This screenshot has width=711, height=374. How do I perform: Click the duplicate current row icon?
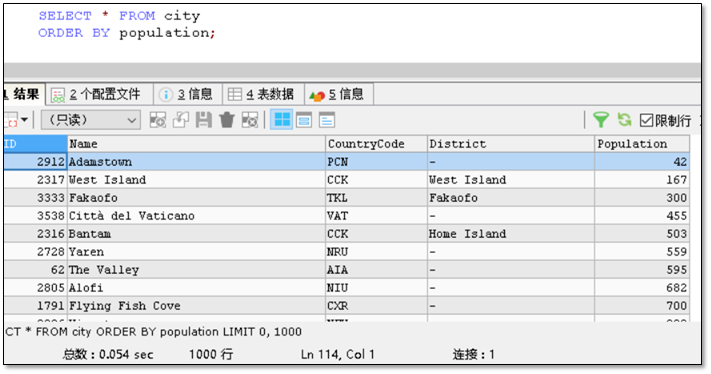click(181, 120)
